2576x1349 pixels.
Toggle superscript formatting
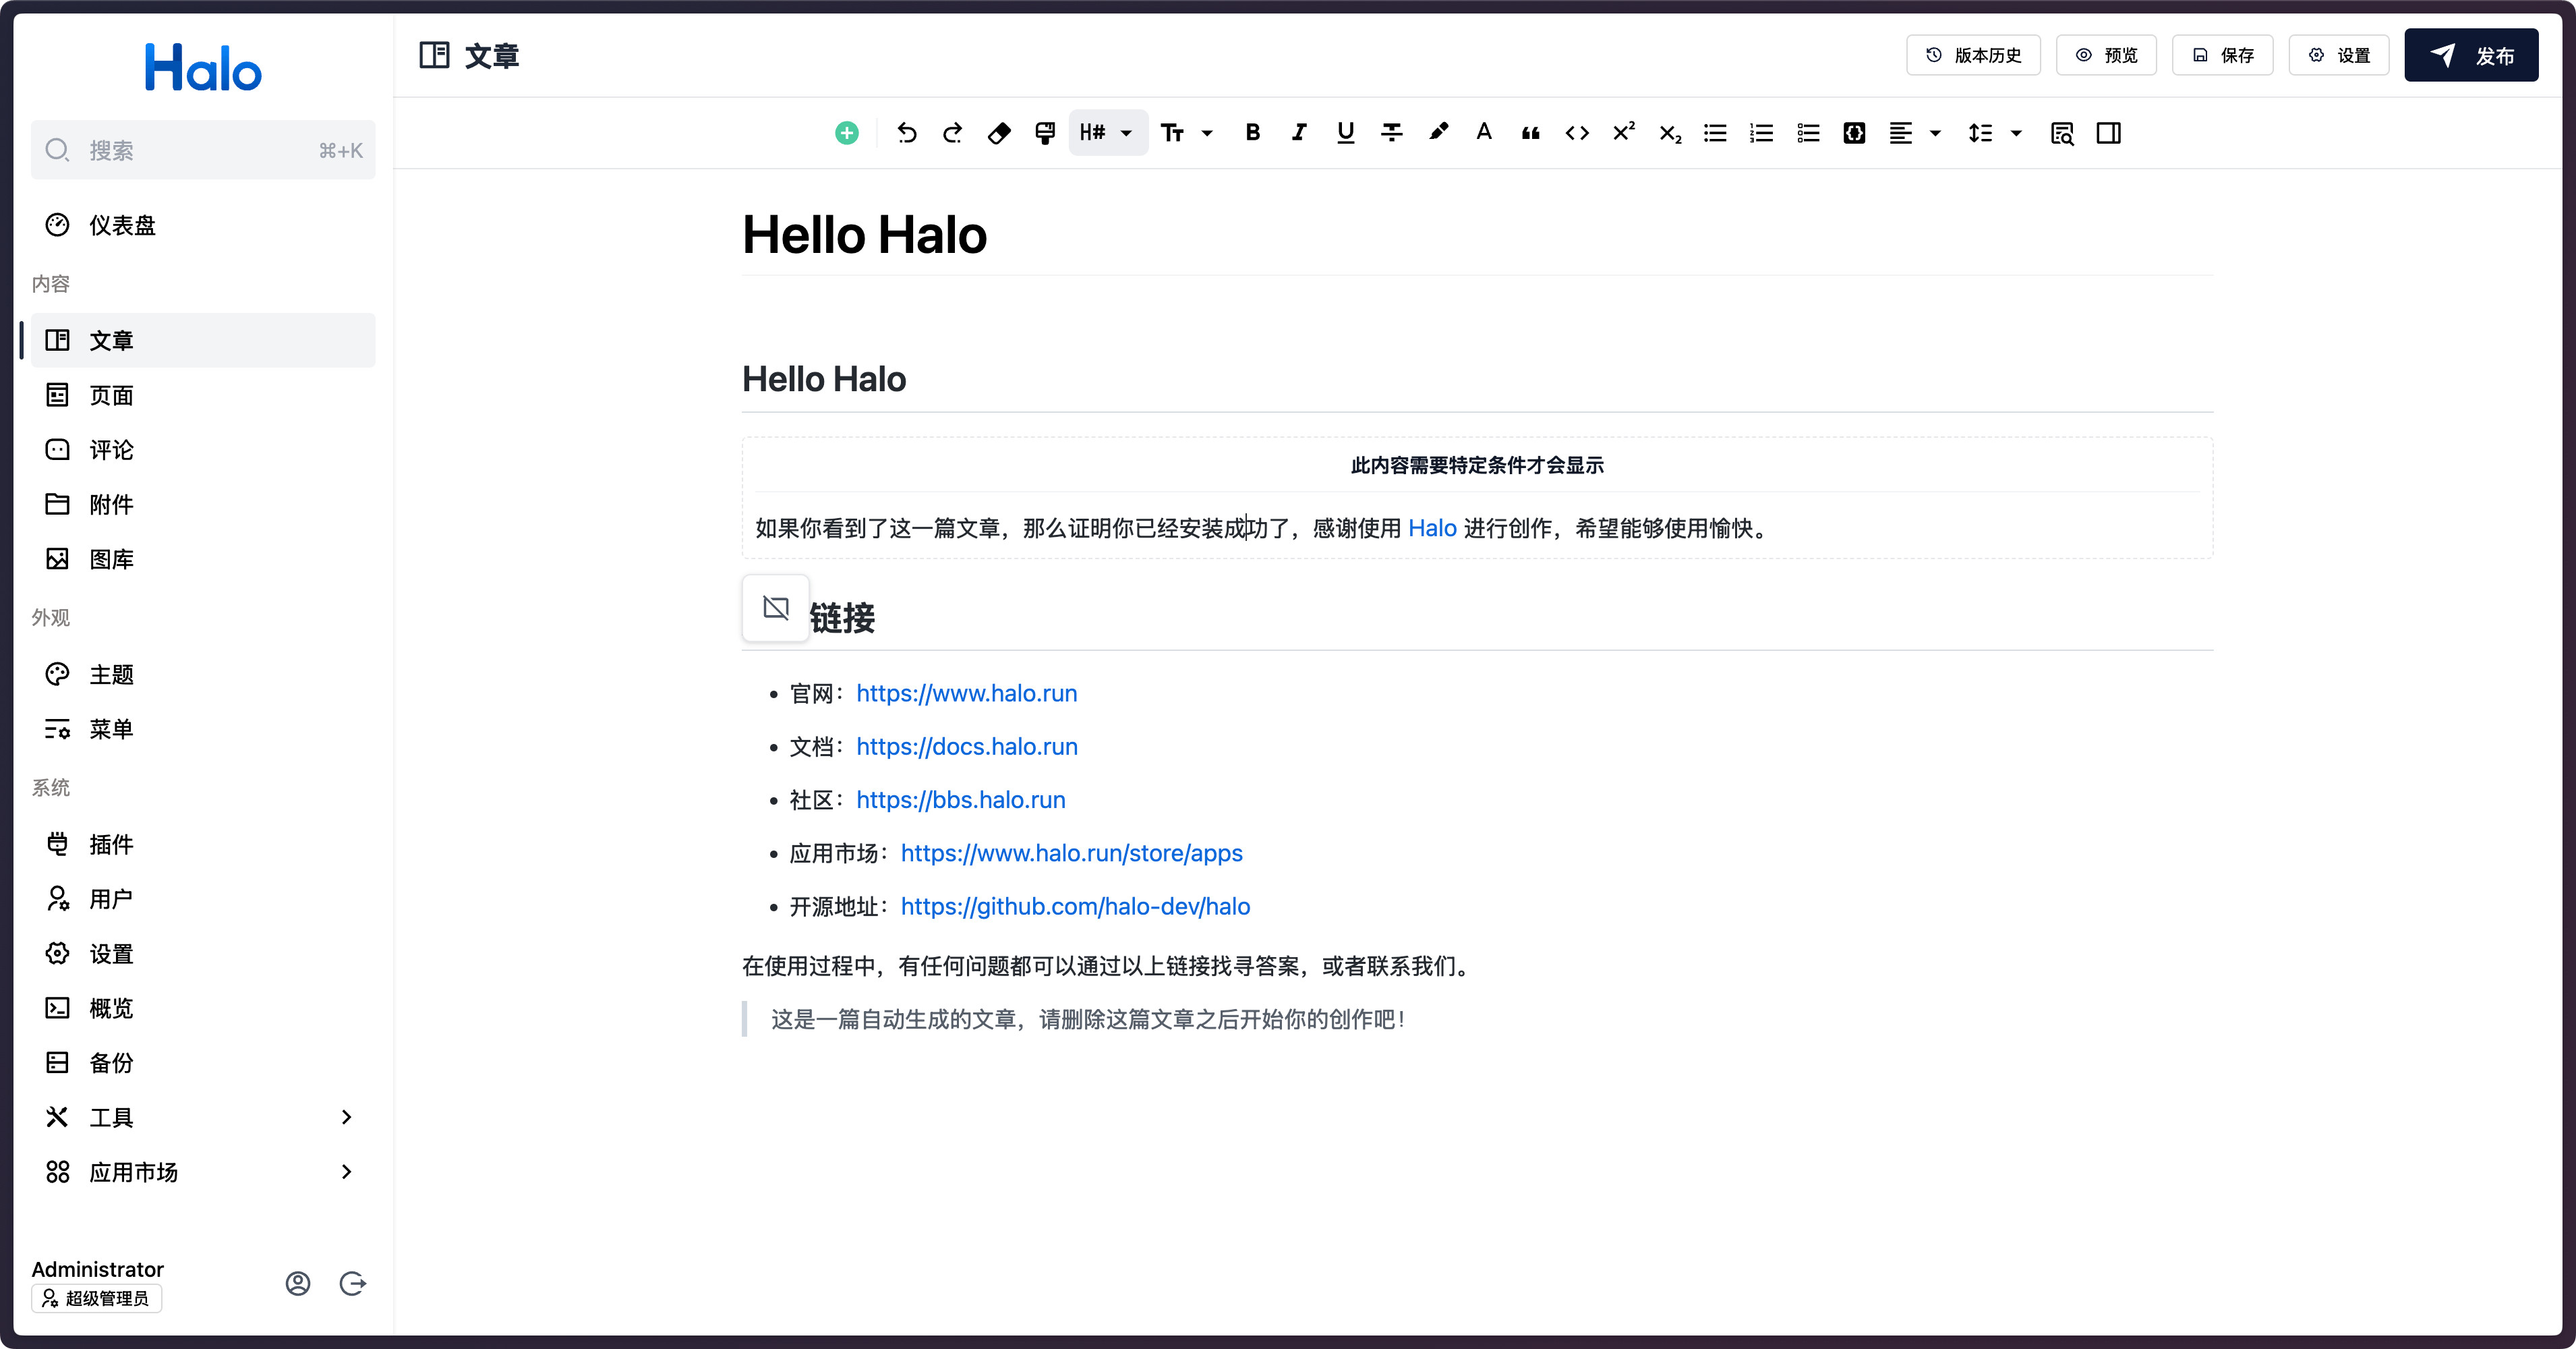point(1623,133)
